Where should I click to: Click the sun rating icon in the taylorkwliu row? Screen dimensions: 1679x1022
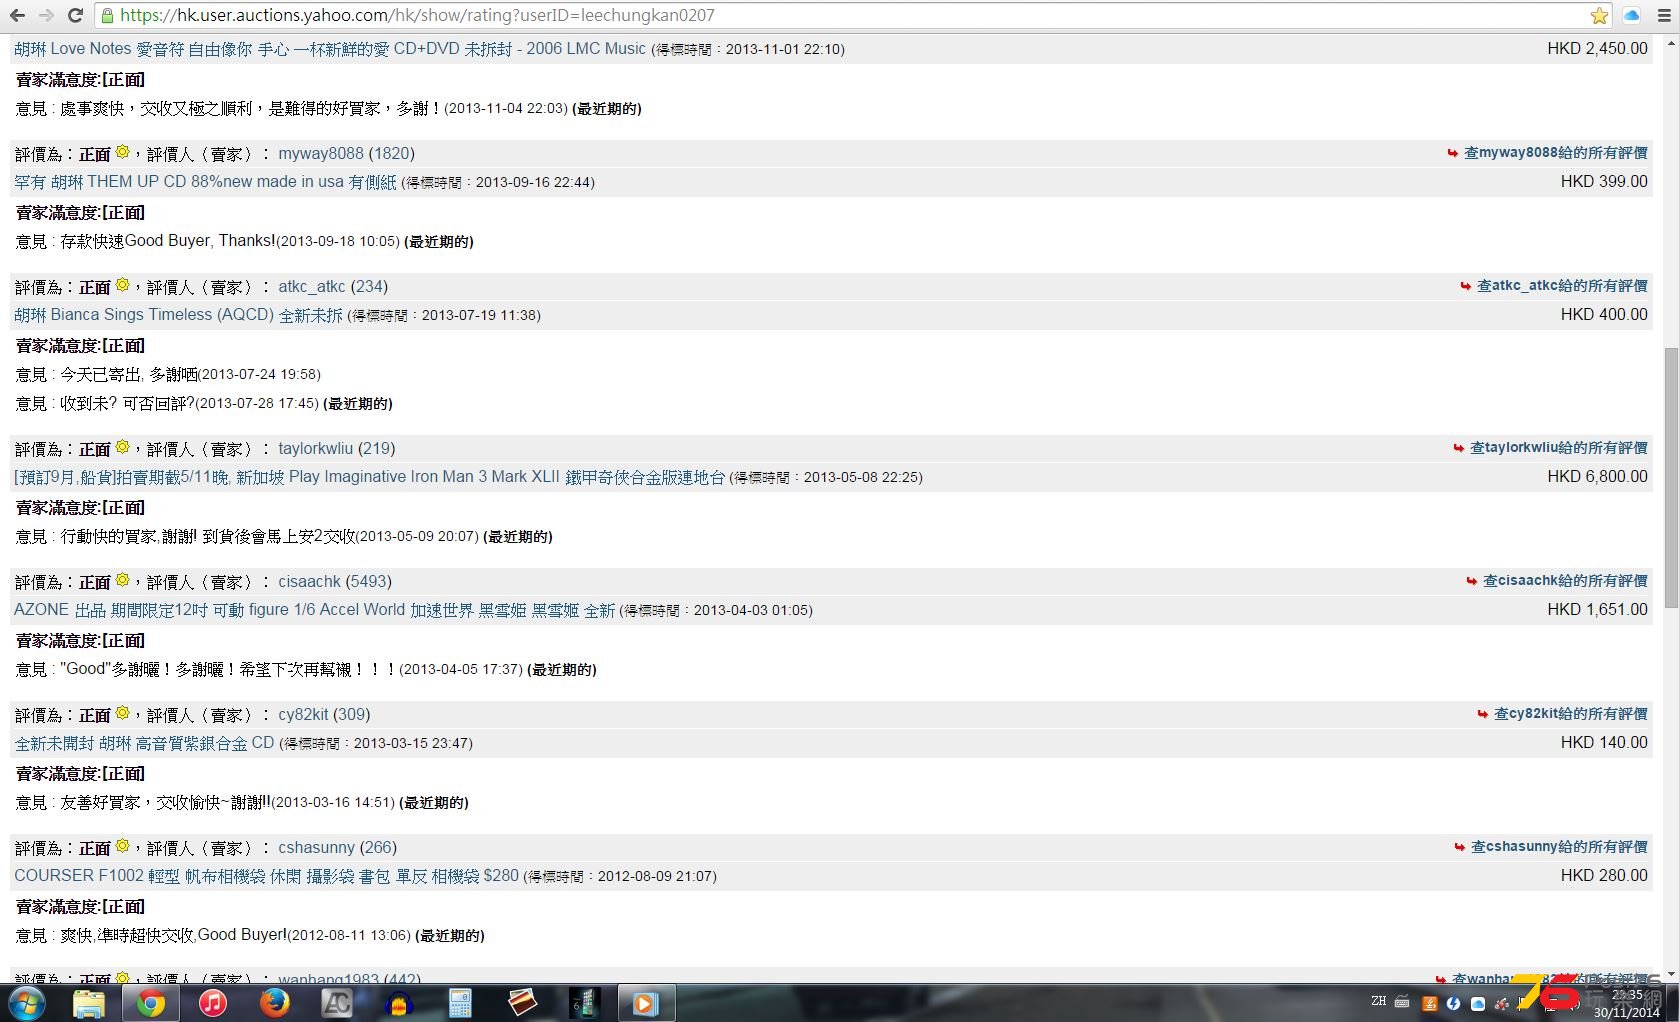point(122,447)
